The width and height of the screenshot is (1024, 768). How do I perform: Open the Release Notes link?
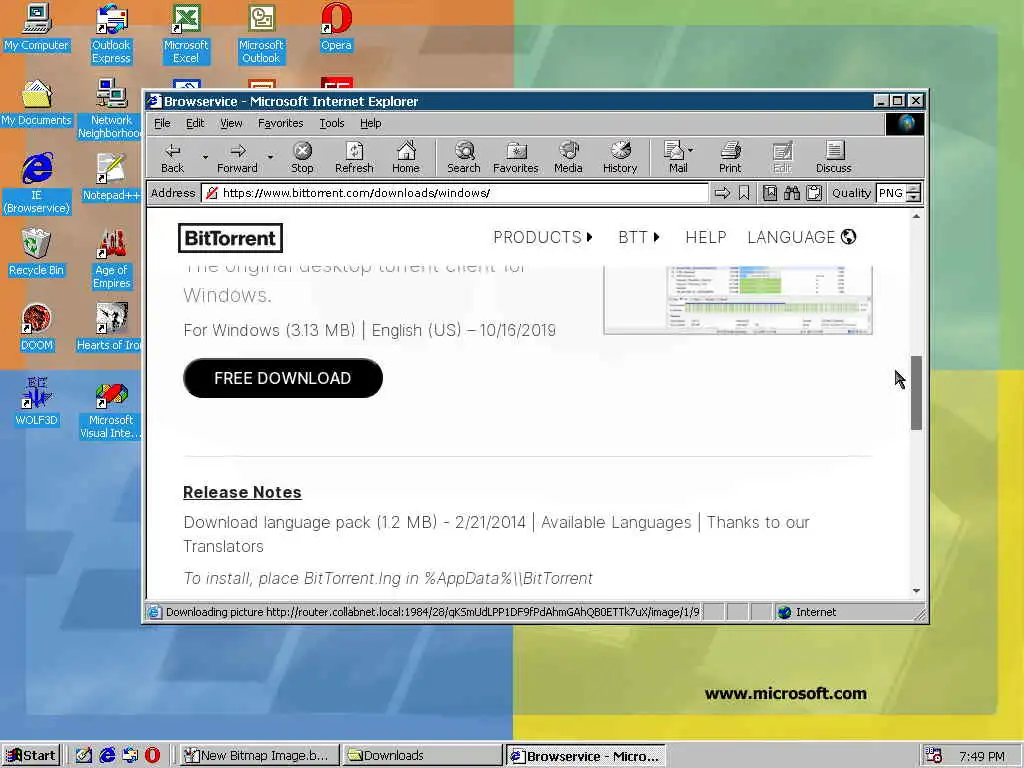(x=242, y=492)
